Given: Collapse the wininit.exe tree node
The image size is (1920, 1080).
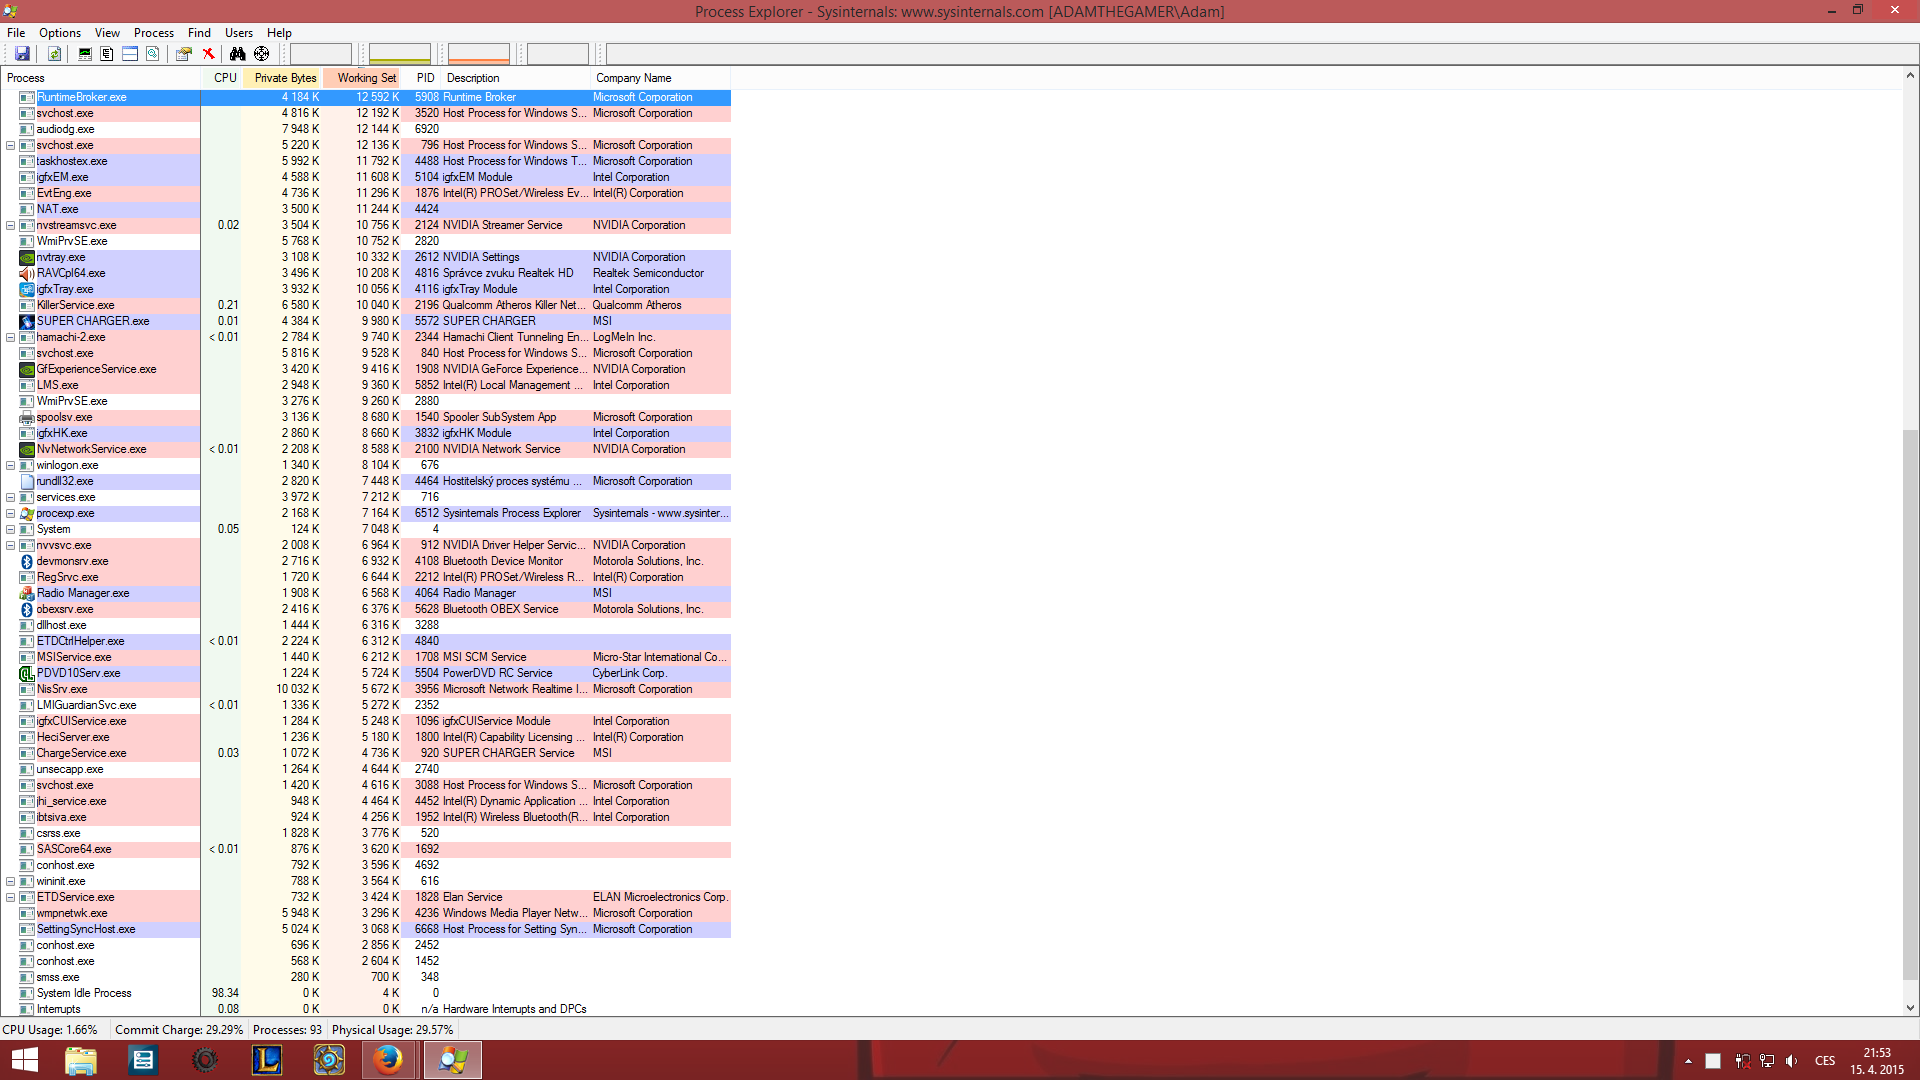Looking at the screenshot, I should tap(10, 881).
